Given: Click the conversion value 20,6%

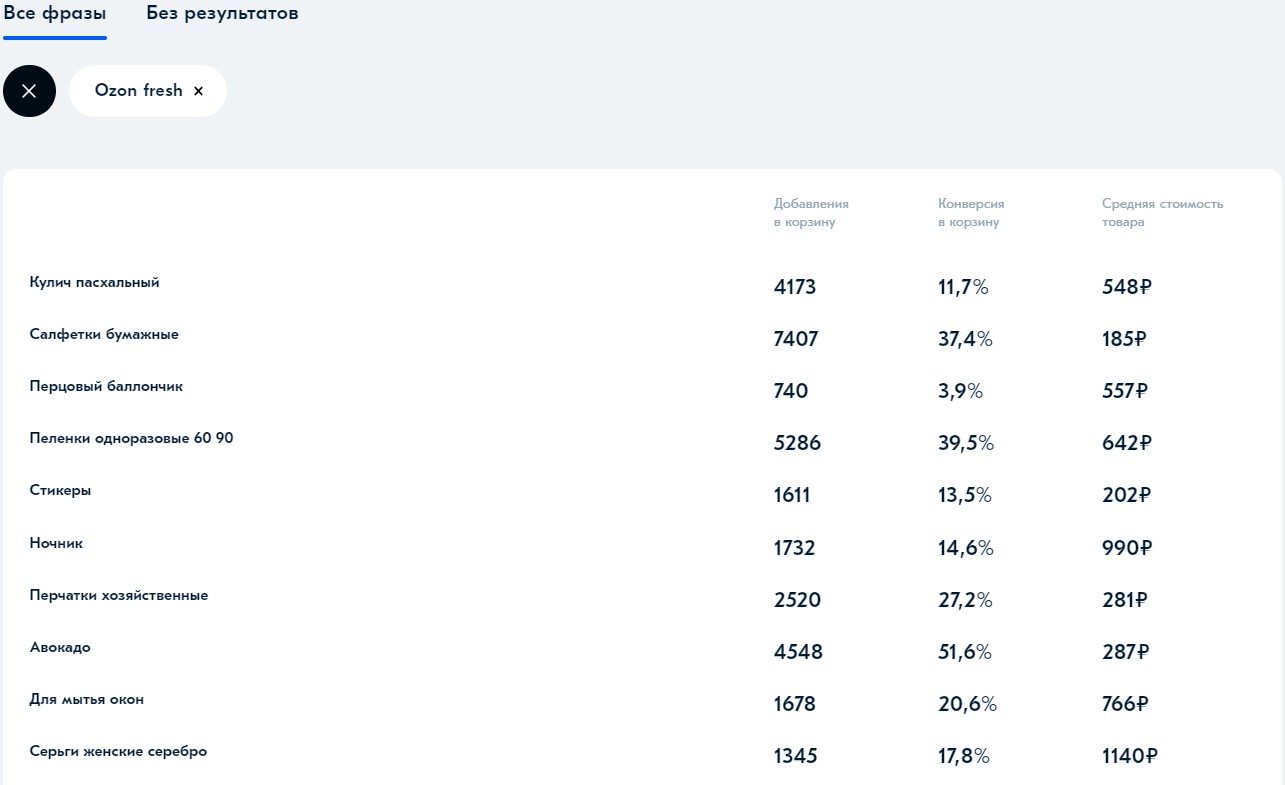Looking at the screenshot, I should 968,705.
